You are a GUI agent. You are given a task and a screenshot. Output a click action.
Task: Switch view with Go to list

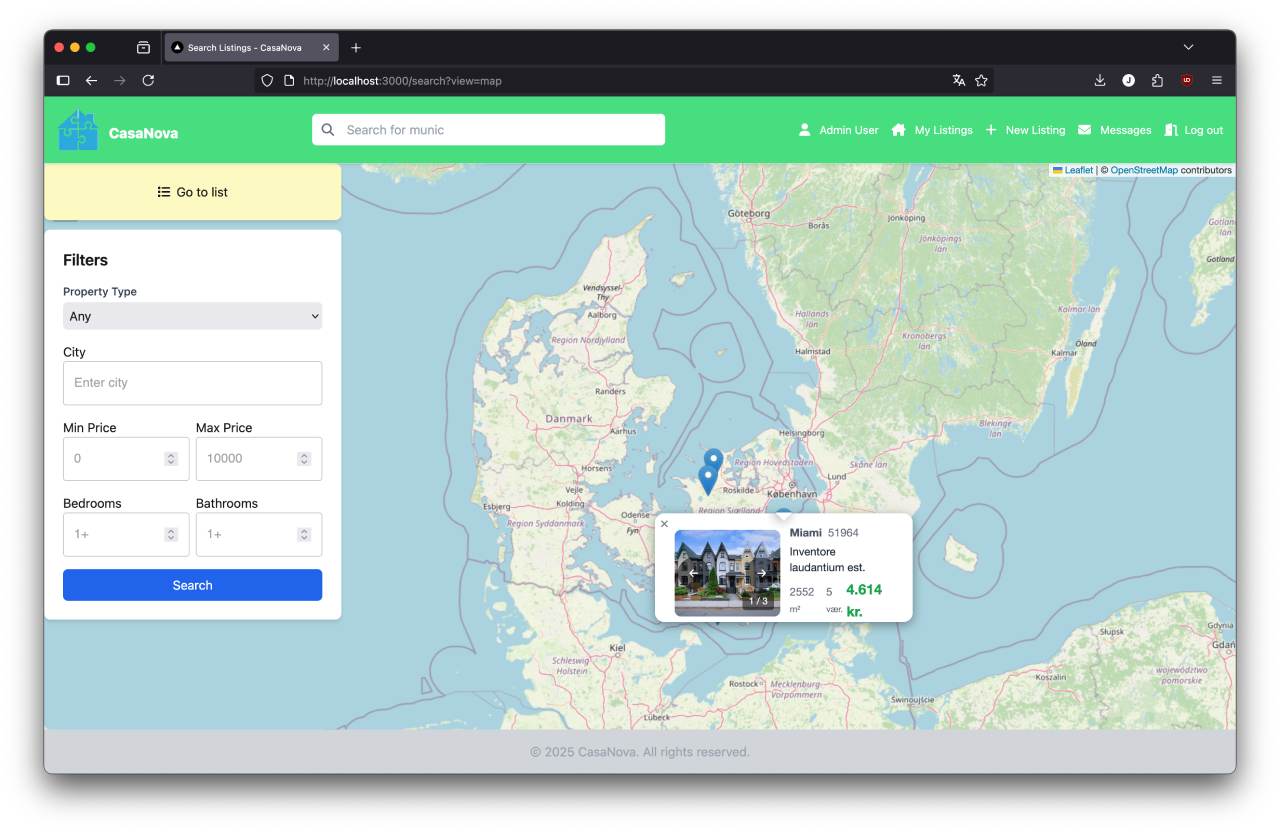point(192,192)
